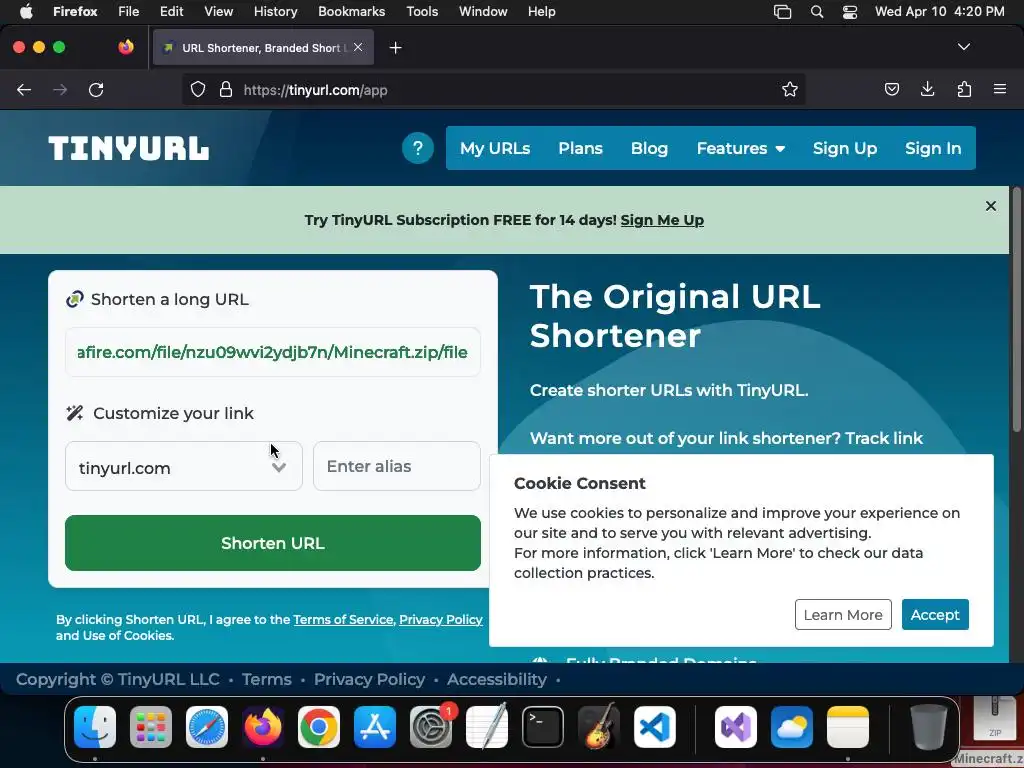This screenshot has width=1024, height=768.
Task: Open Visual Studio Code from the dock
Action: point(654,727)
